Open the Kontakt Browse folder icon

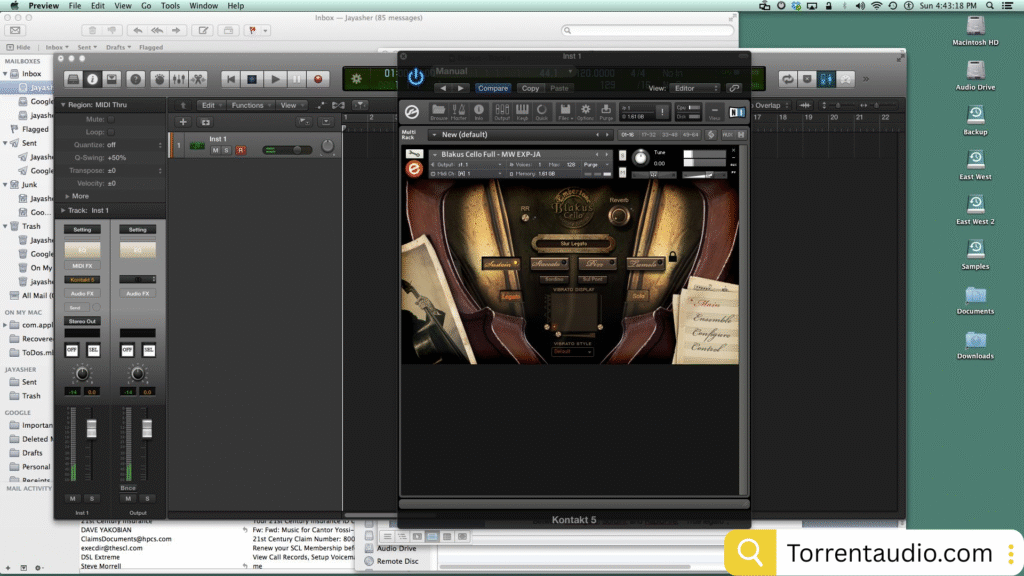point(438,110)
